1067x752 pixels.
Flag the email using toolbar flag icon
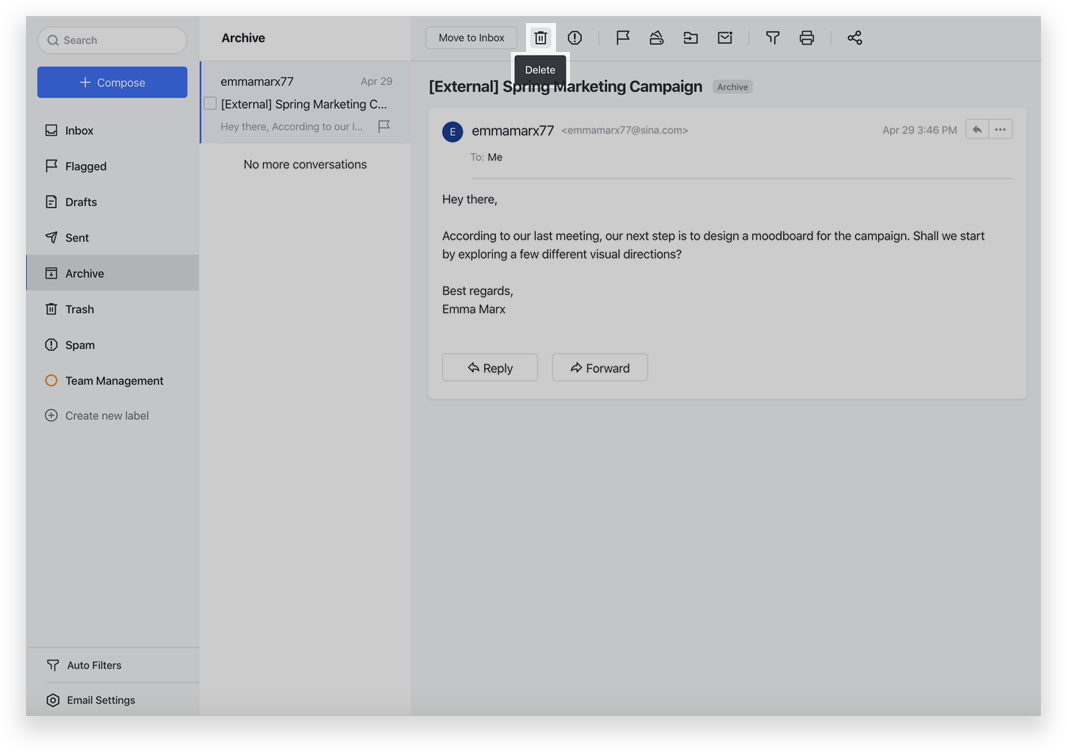[x=623, y=38]
